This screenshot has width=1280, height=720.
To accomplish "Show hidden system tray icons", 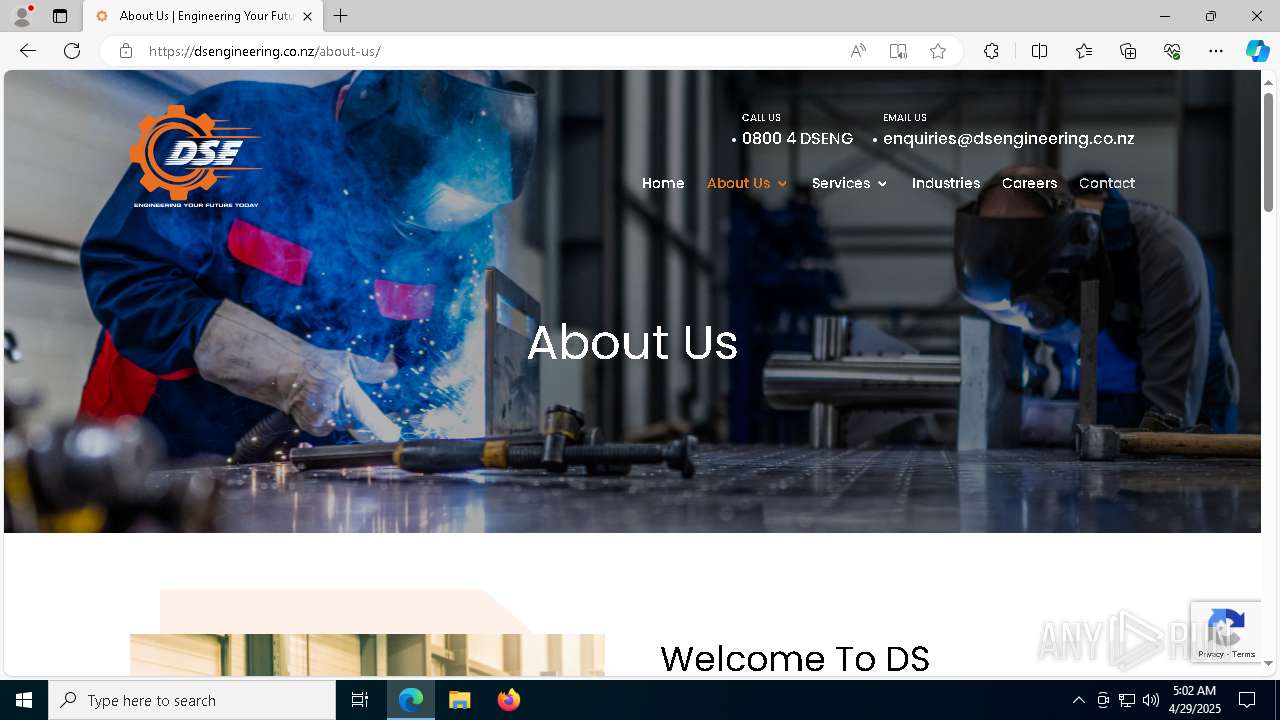I will 1078,700.
